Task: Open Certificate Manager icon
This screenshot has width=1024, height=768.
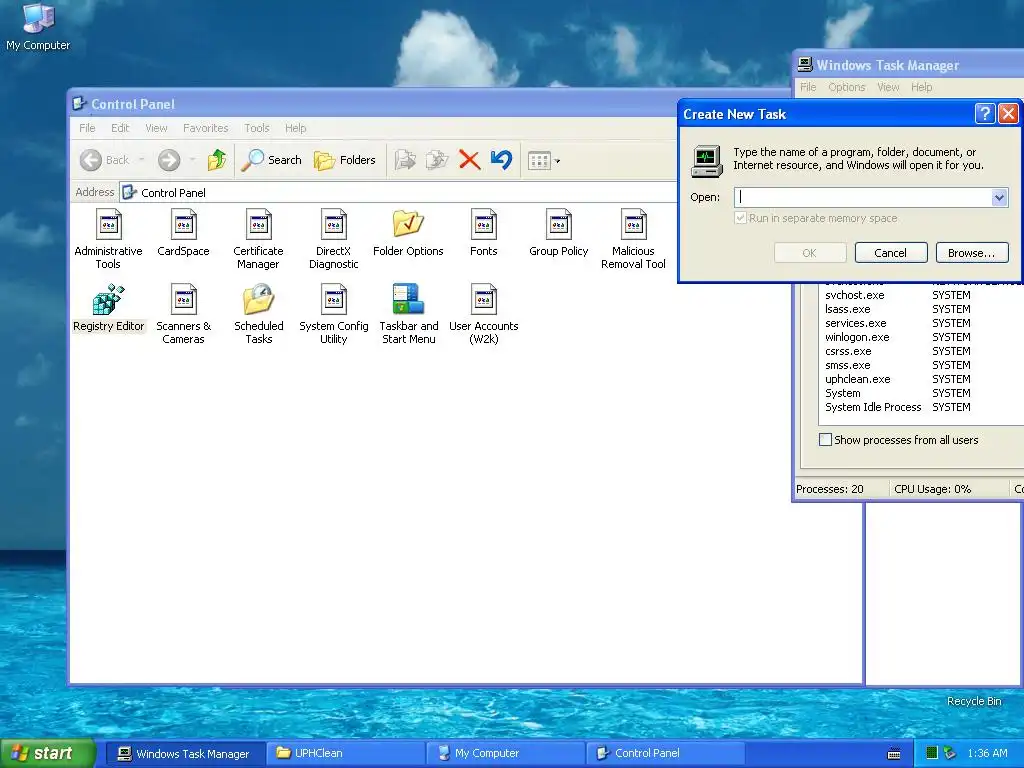Action: (x=258, y=239)
